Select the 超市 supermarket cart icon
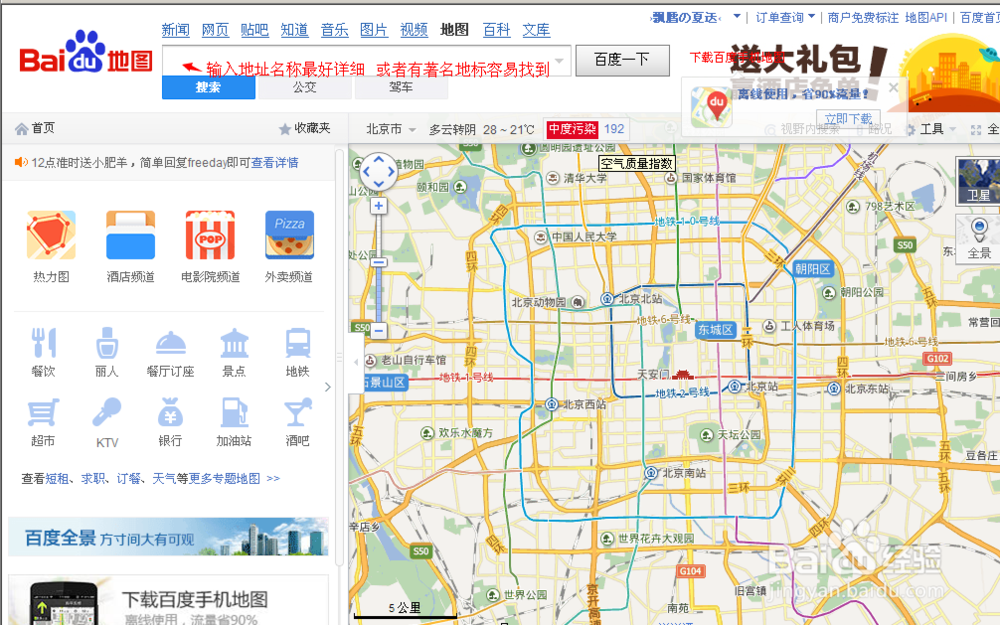The width and height of the screenshot is (1000, 625). (43, 413)
